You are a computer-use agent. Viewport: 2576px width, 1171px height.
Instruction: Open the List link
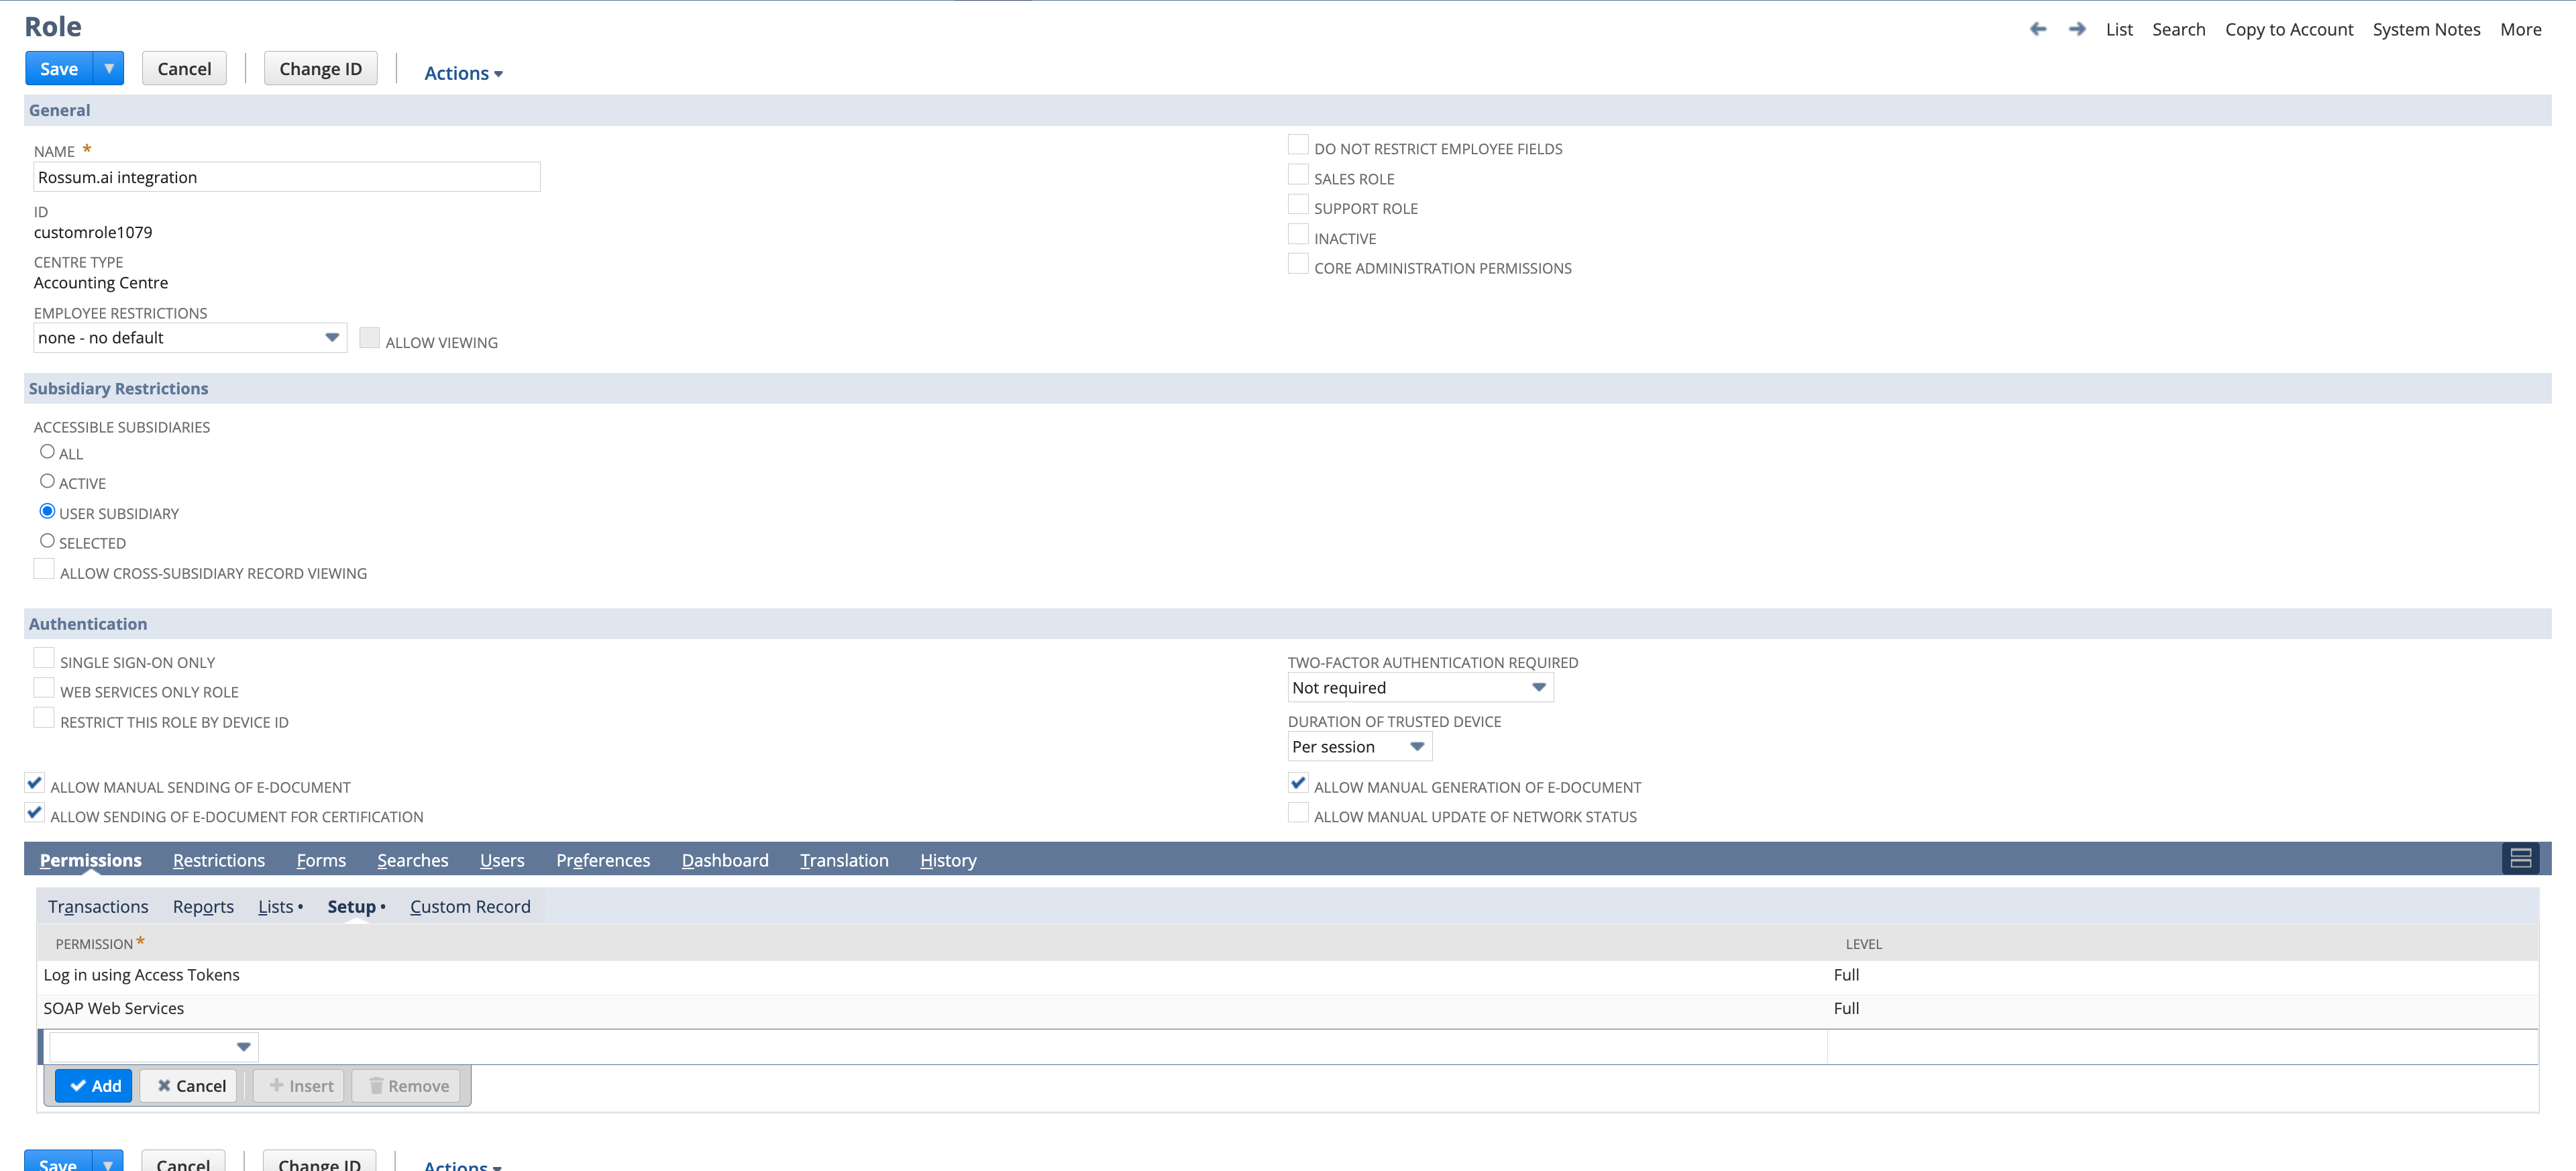tap(2118, 29)
